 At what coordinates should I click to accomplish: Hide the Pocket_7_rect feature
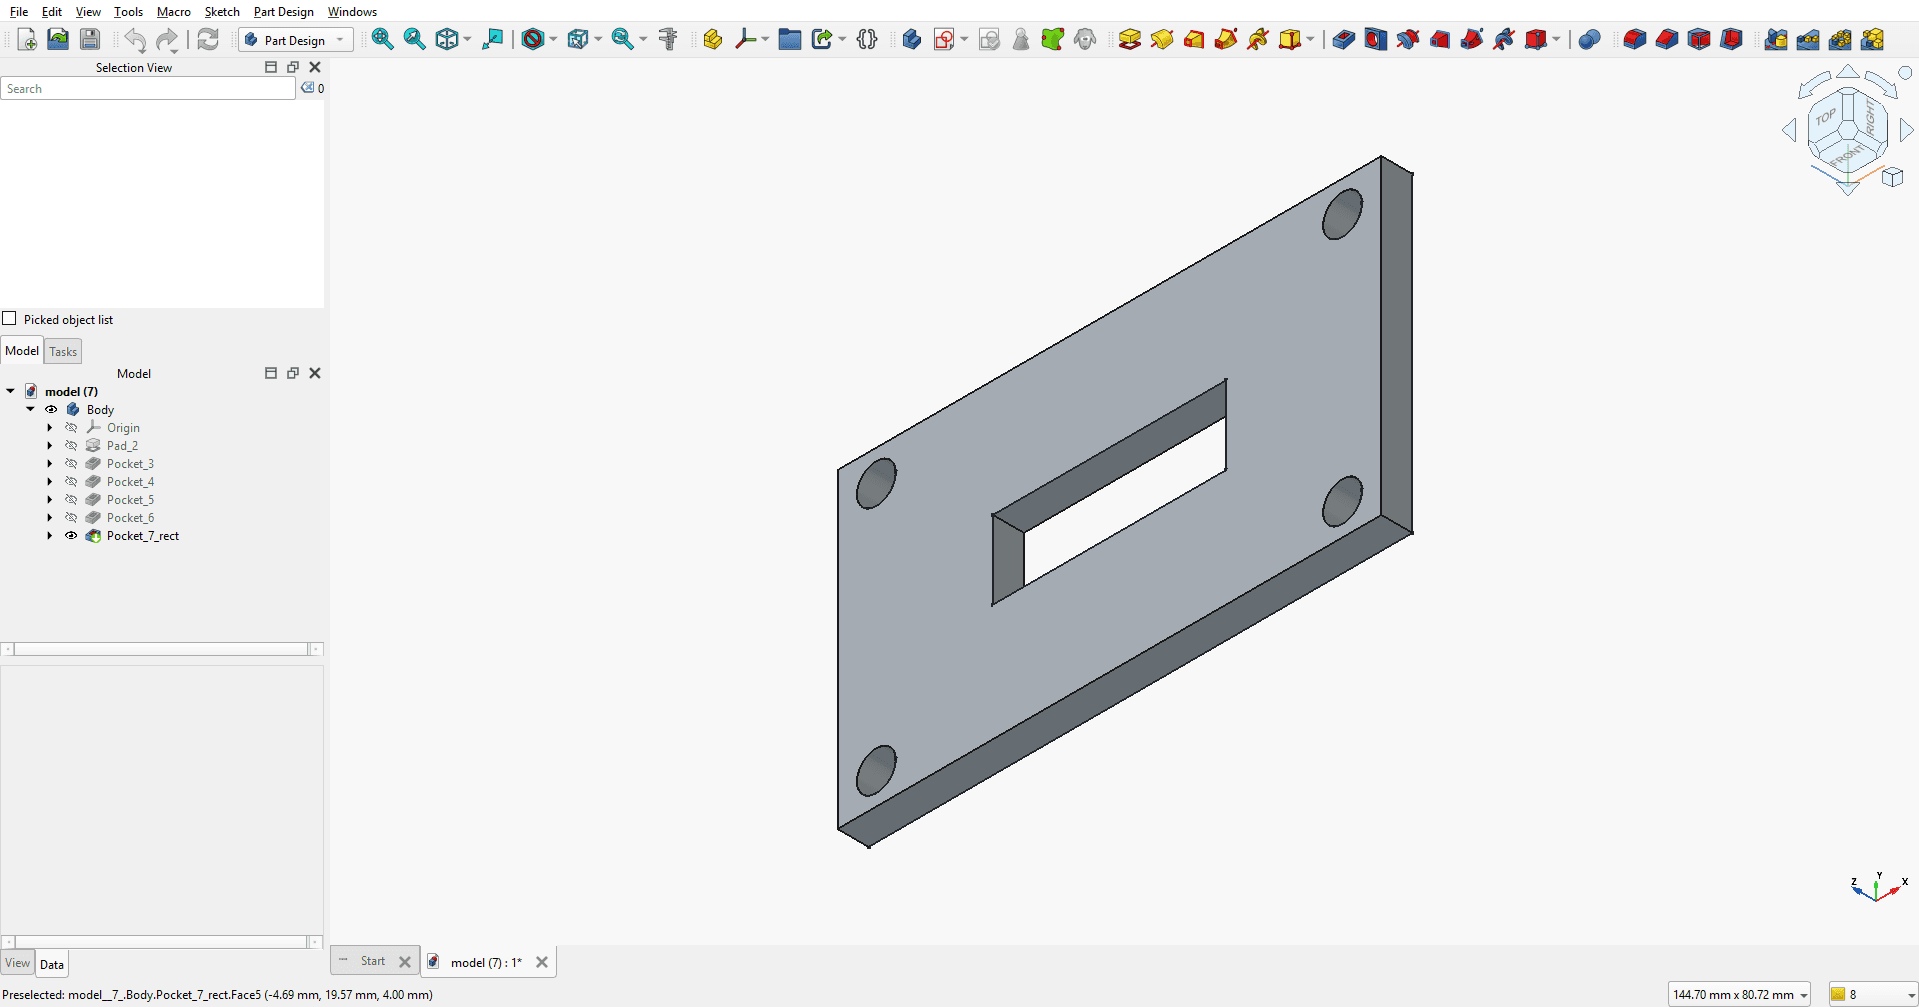tap(71, 536)
